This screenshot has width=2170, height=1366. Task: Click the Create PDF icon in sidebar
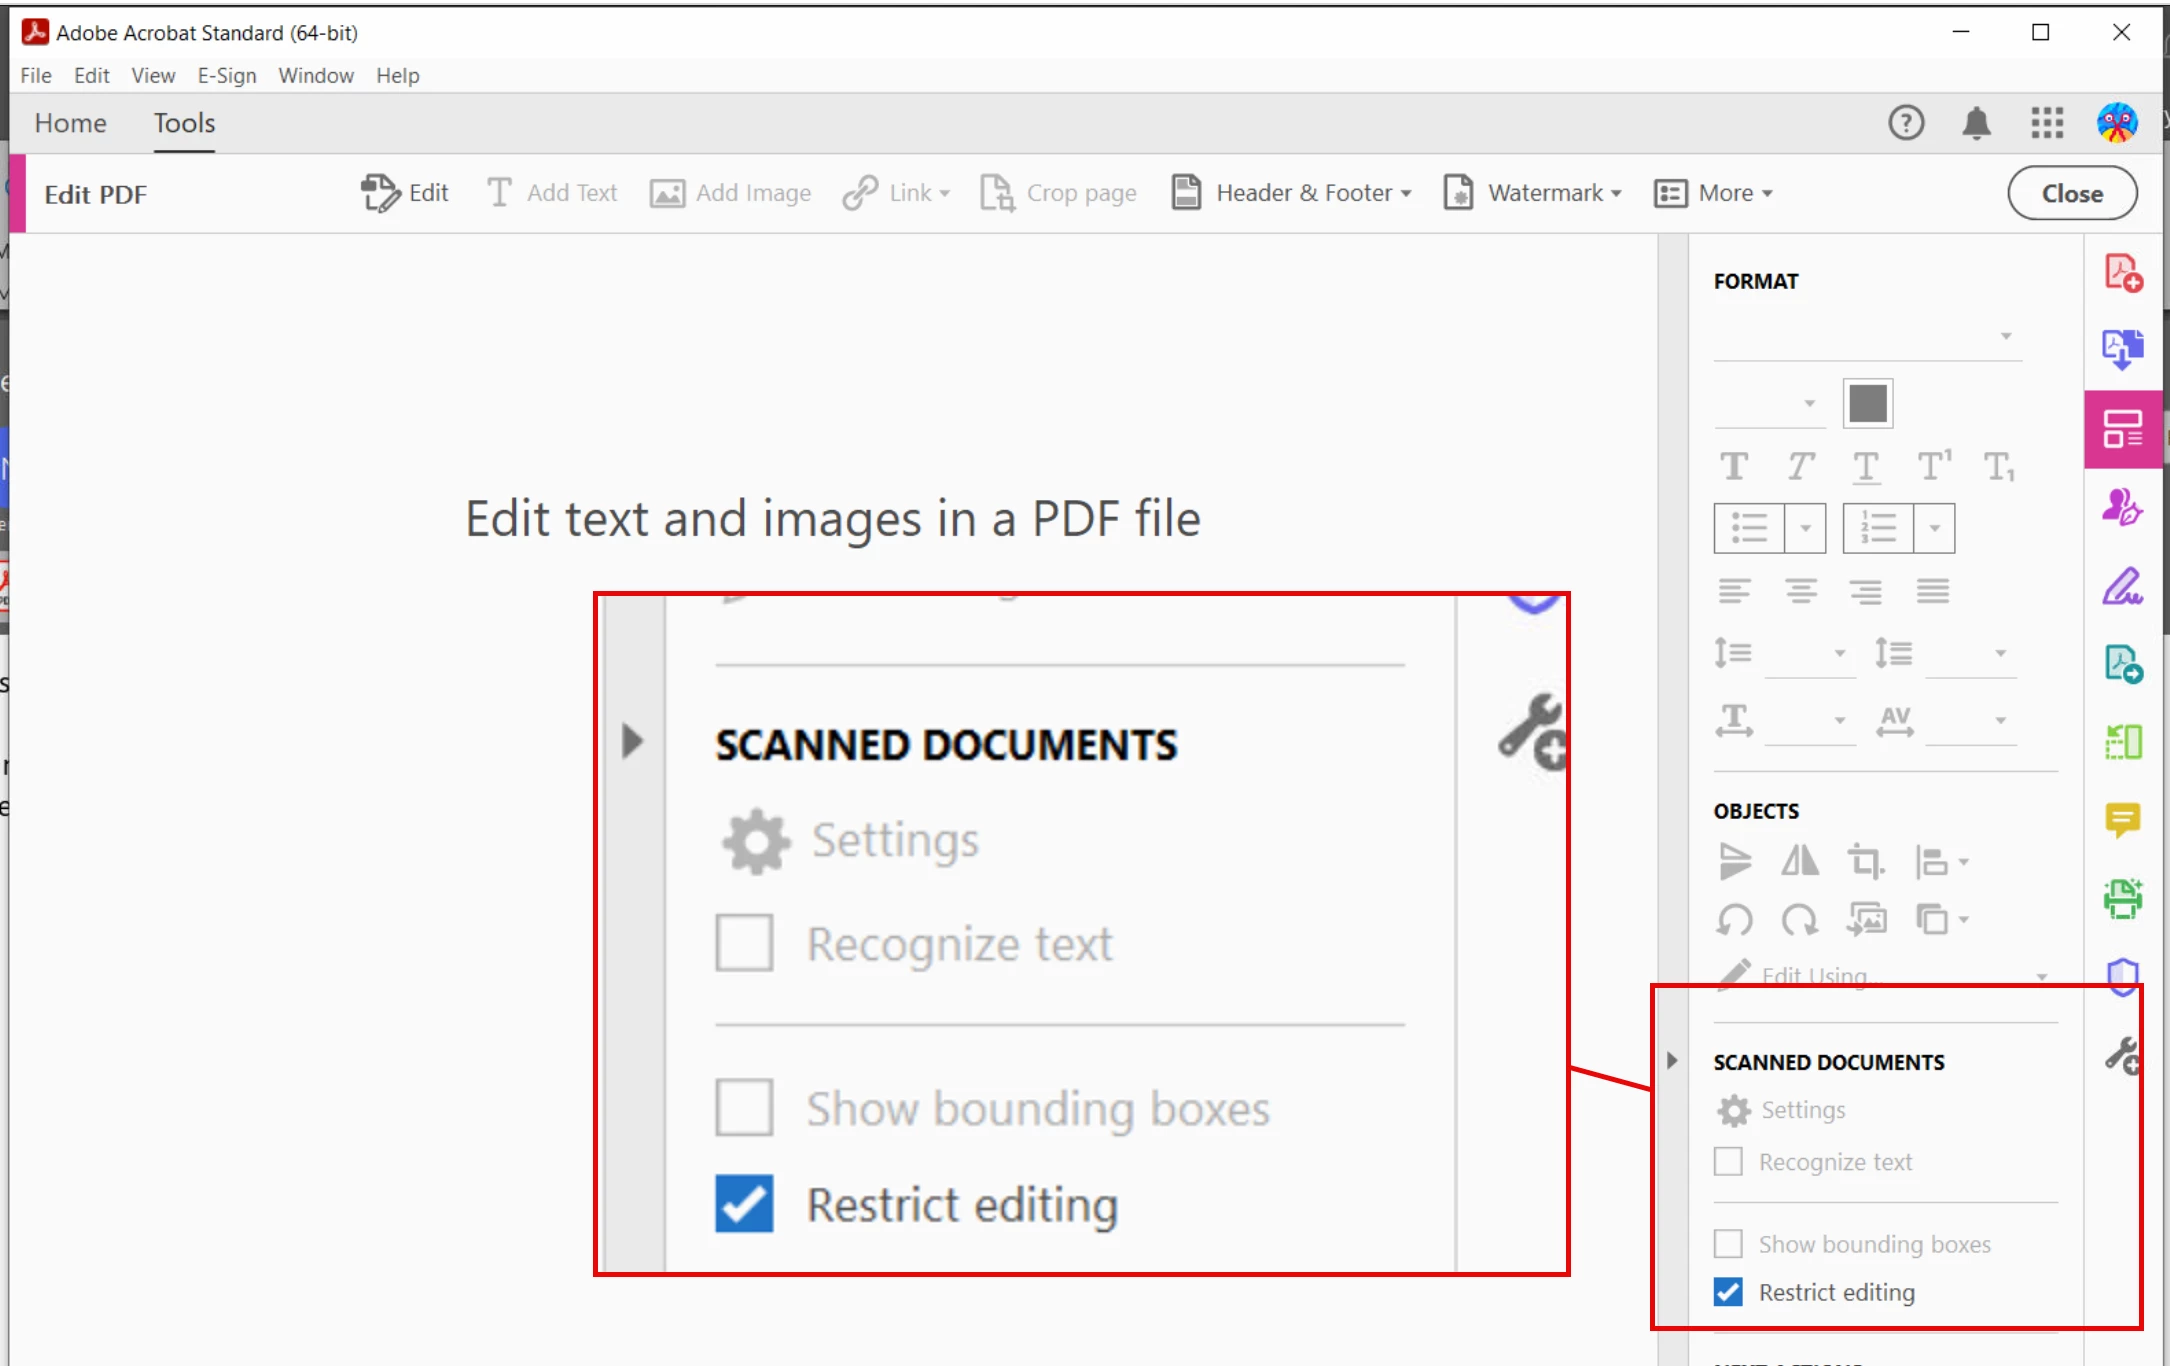pos(2122,273)
